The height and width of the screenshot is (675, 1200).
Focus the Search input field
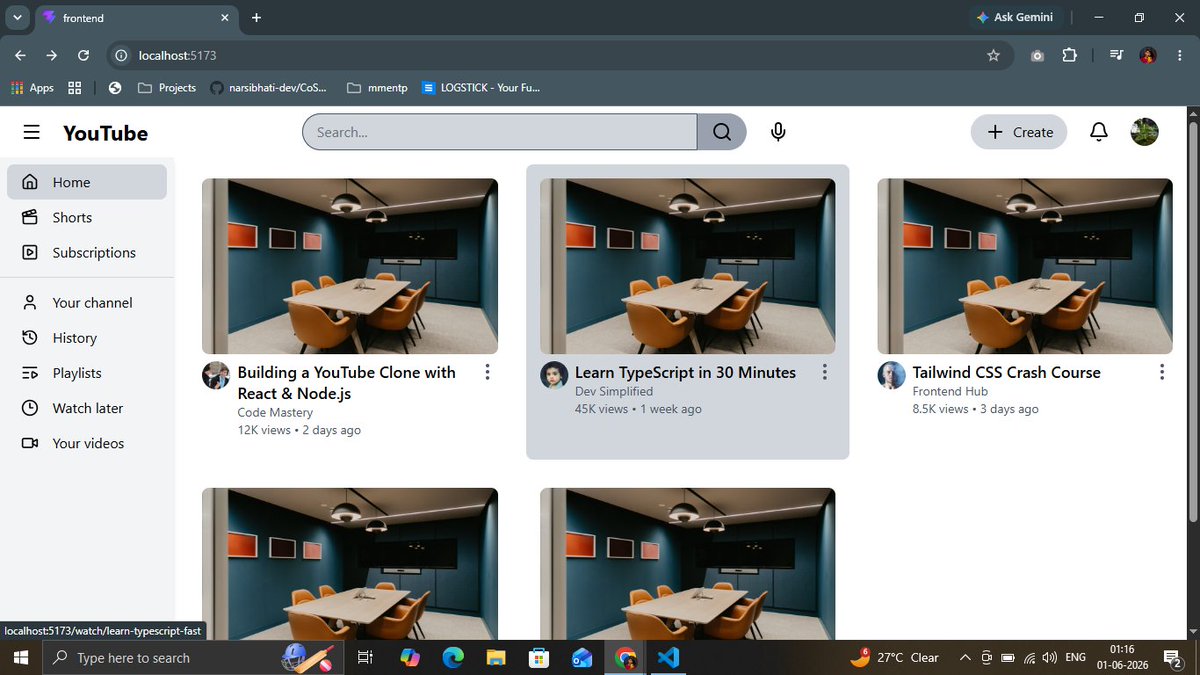click(x=500, y=132)
